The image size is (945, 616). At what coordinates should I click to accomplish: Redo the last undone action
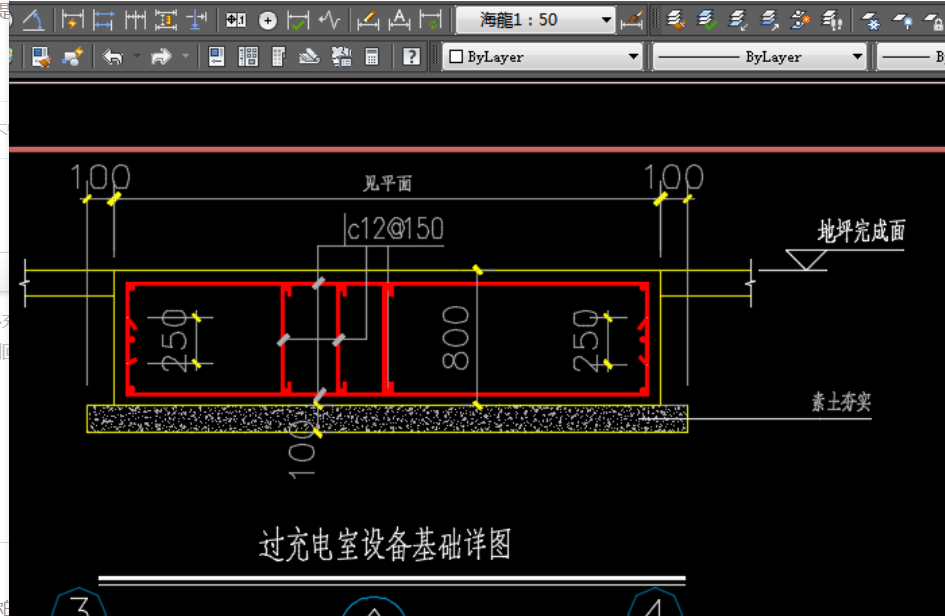click(161, 57)
